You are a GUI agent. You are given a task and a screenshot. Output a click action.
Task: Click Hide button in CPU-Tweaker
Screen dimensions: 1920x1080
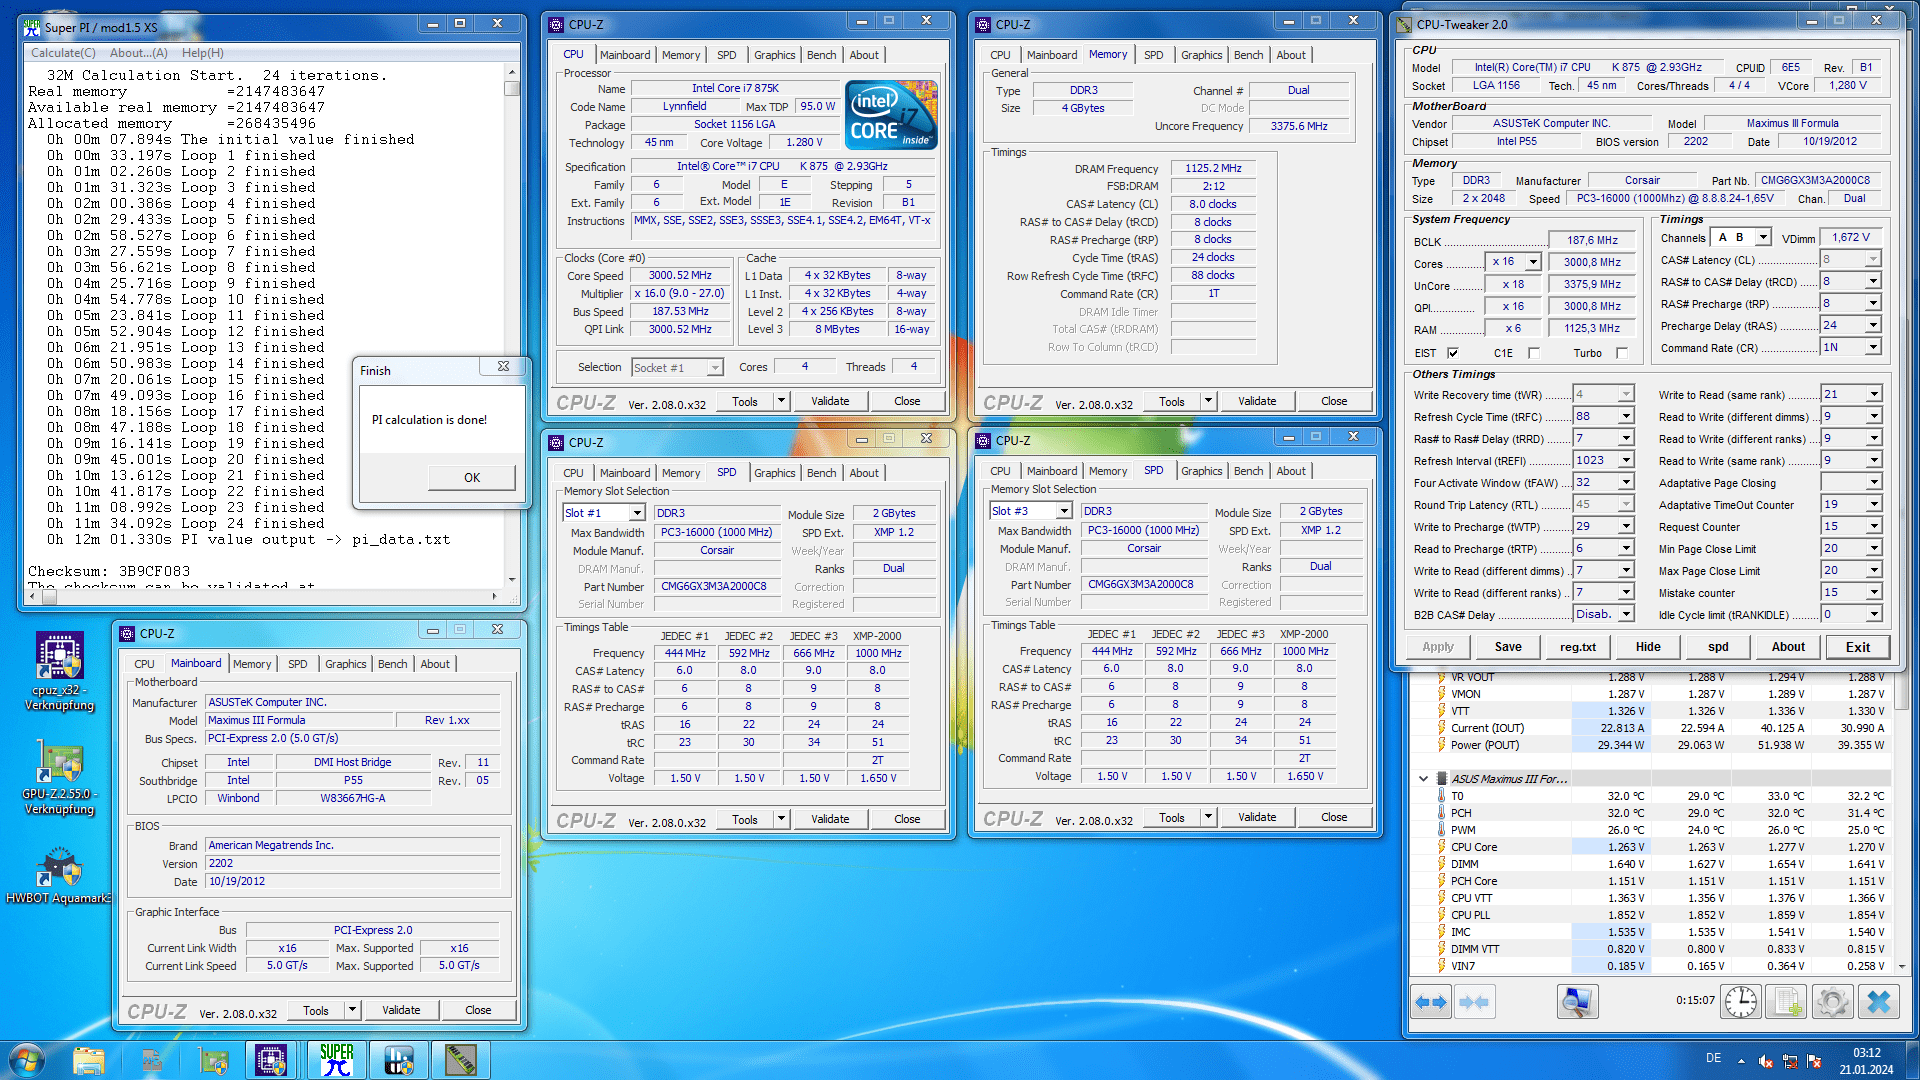coord(1648,647)
